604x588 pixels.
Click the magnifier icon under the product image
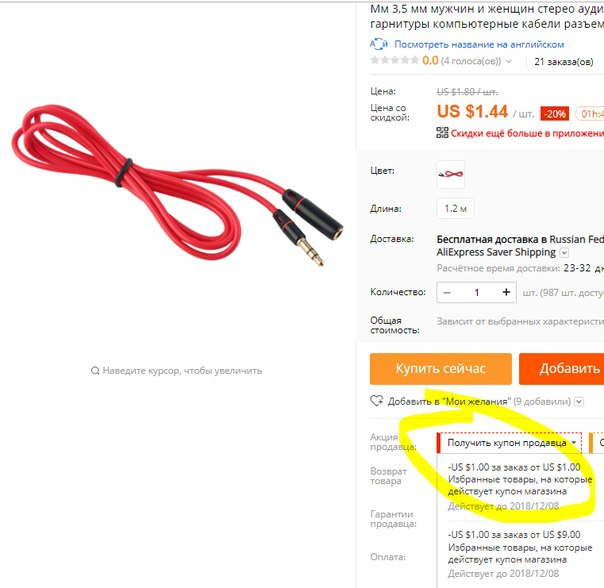95,371
